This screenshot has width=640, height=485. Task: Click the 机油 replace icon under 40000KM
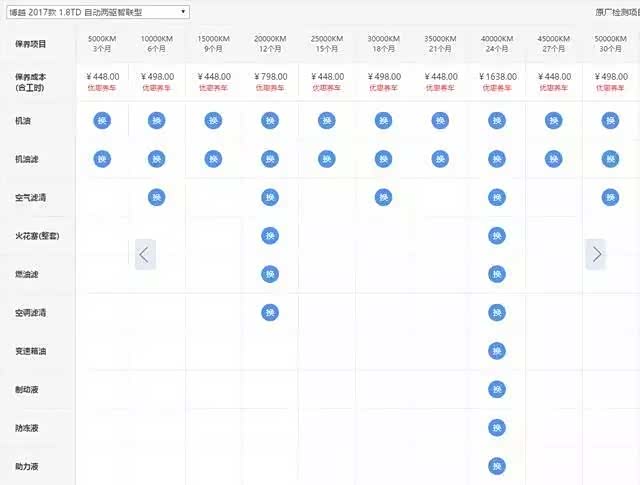[497, 120]
